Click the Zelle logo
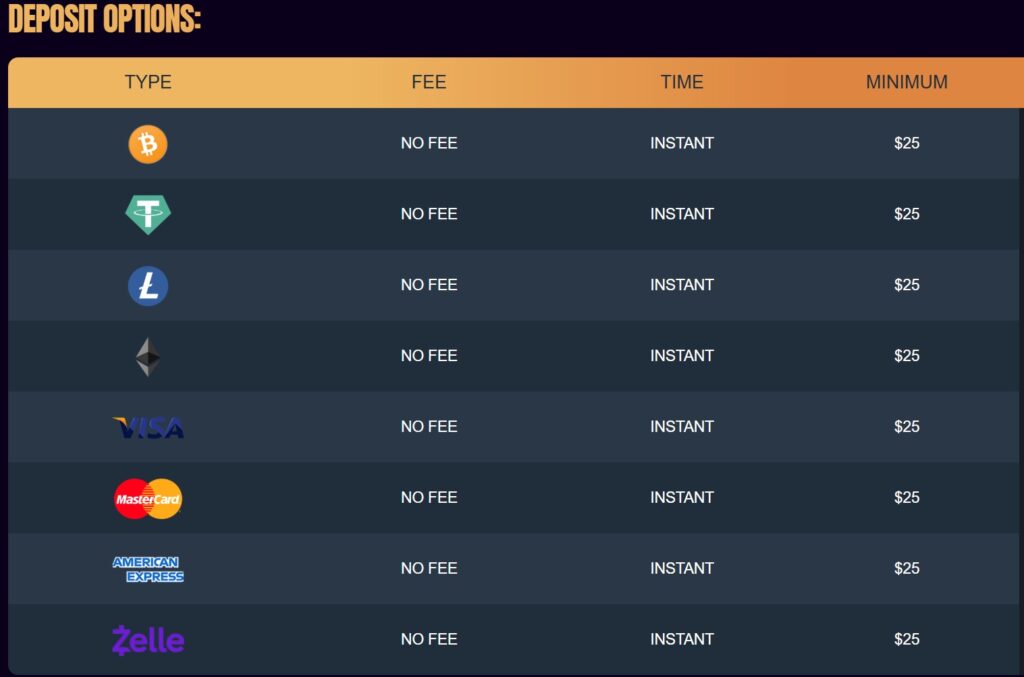The image size is (1024, 677). pos(148,640)
